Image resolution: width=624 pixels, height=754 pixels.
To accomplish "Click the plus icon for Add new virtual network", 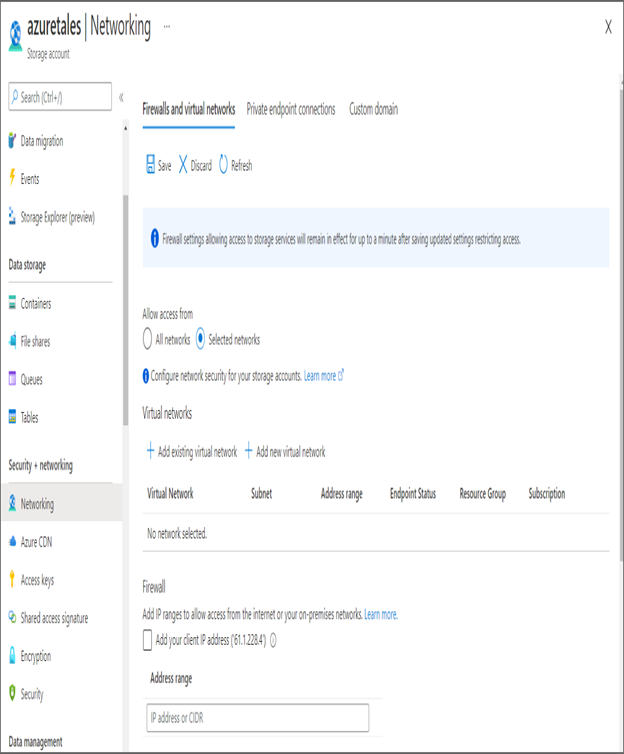I will pos(249,451).
